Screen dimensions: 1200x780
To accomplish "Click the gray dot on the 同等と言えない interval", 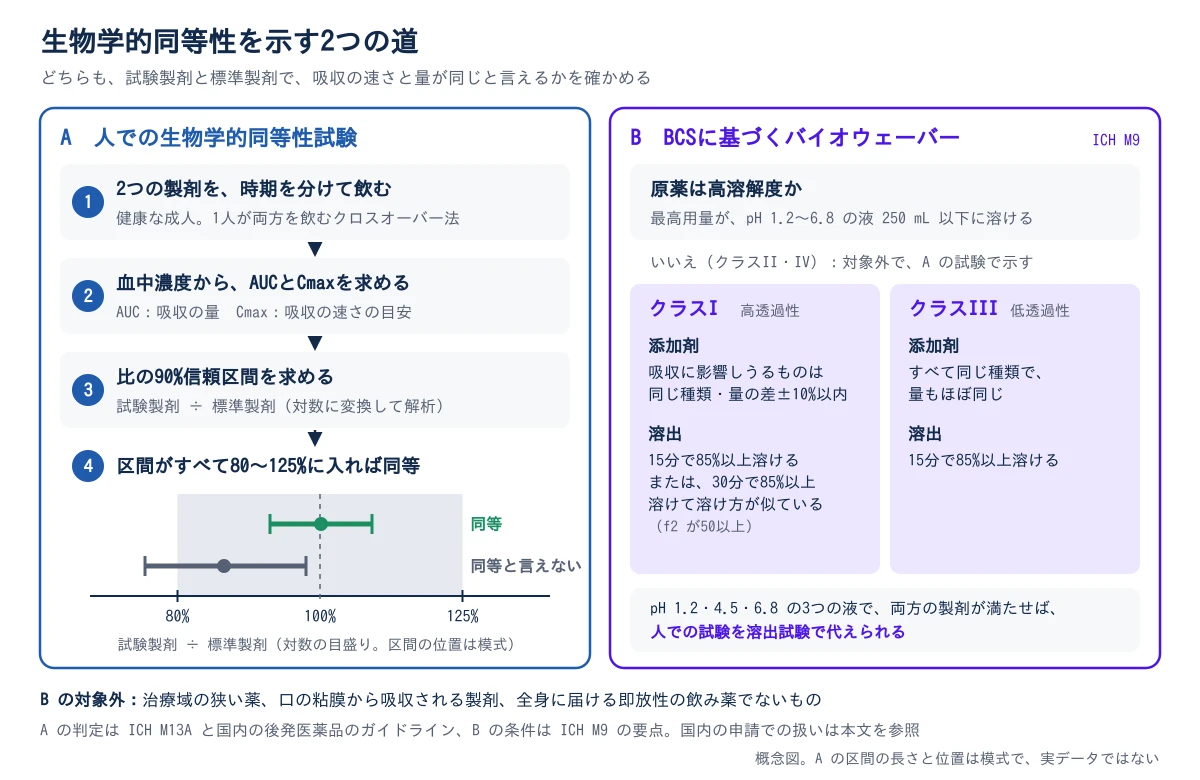I will coord(224,566).
